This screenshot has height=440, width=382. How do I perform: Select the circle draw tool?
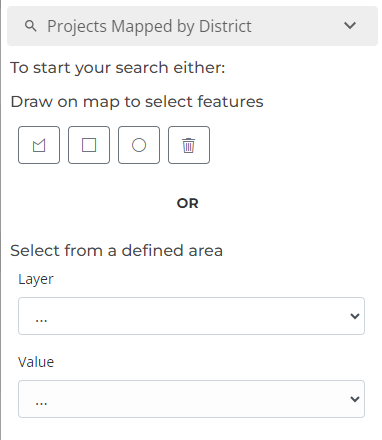pos(139,145)
